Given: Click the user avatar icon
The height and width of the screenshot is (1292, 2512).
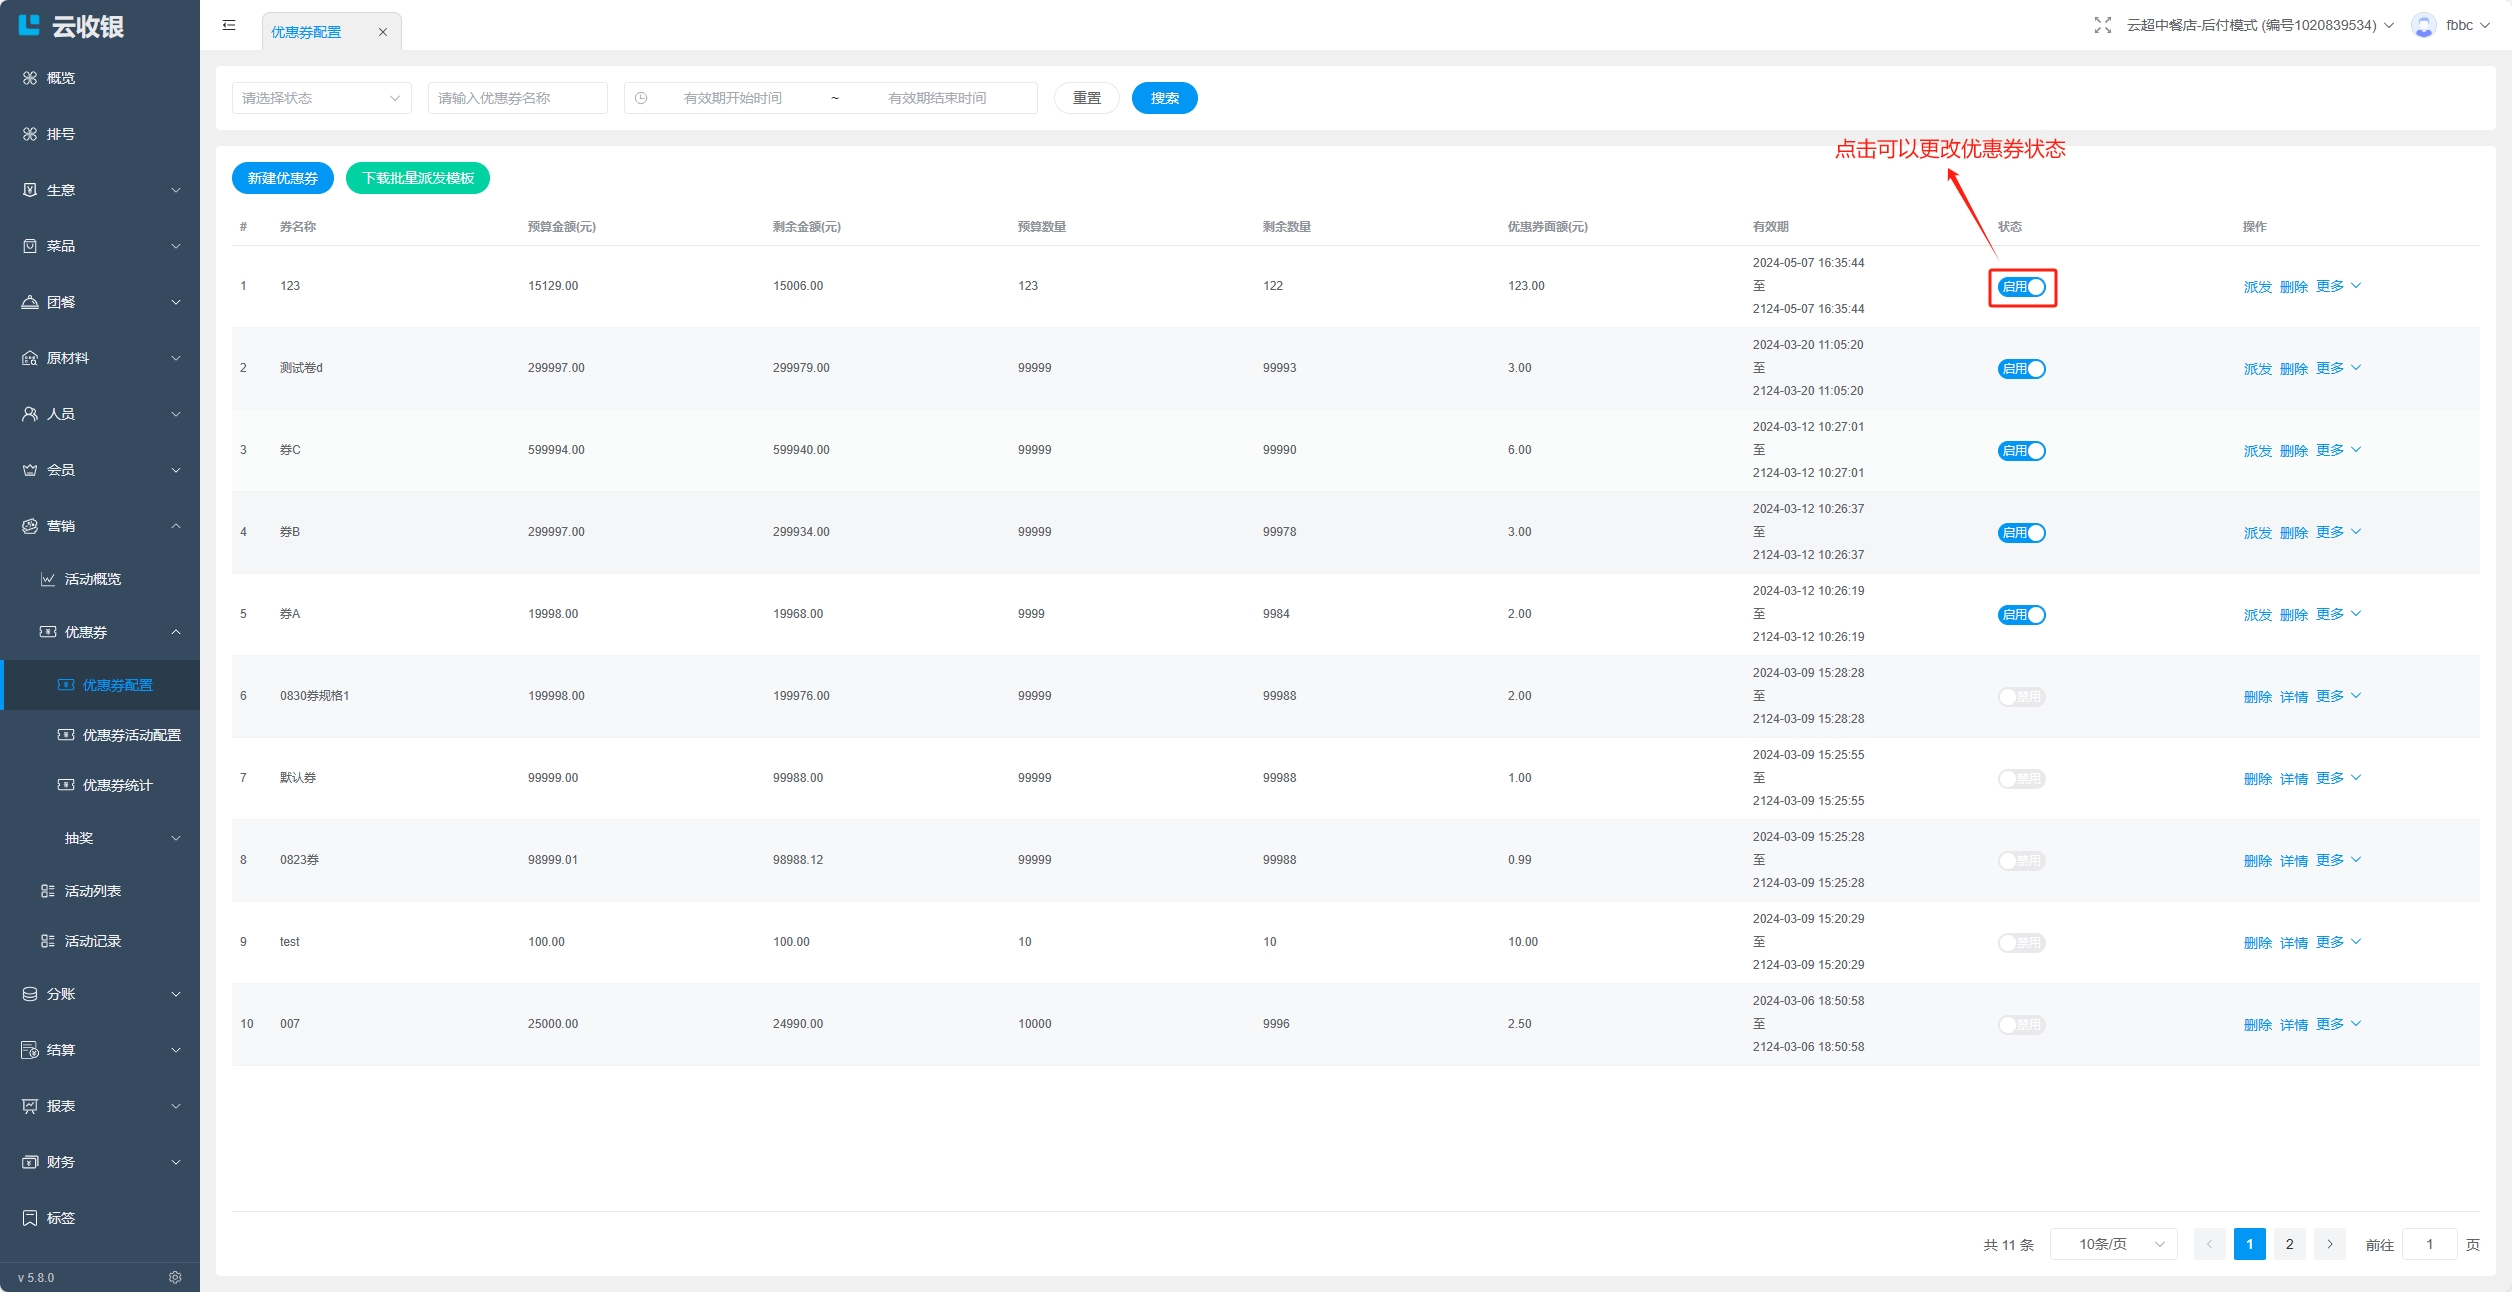Looking at the screenshot, I should point(2423,25).
